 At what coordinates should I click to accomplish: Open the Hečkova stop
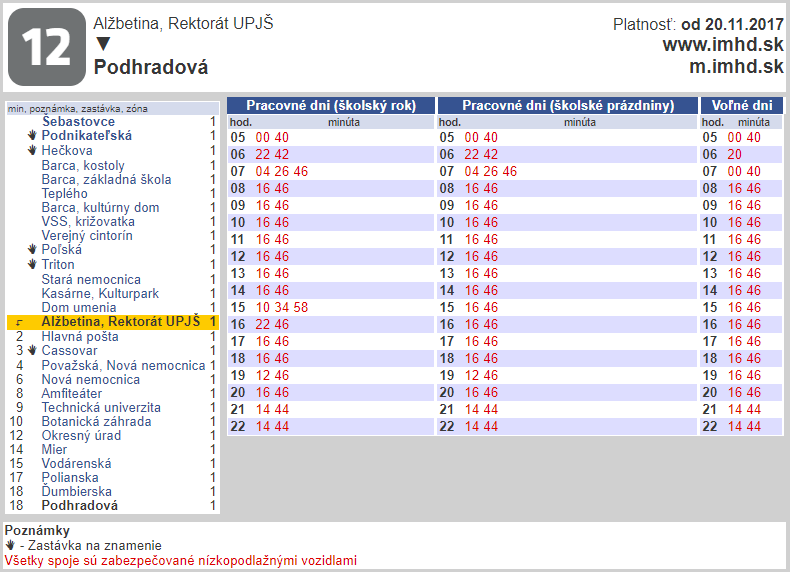coord(67,151)
